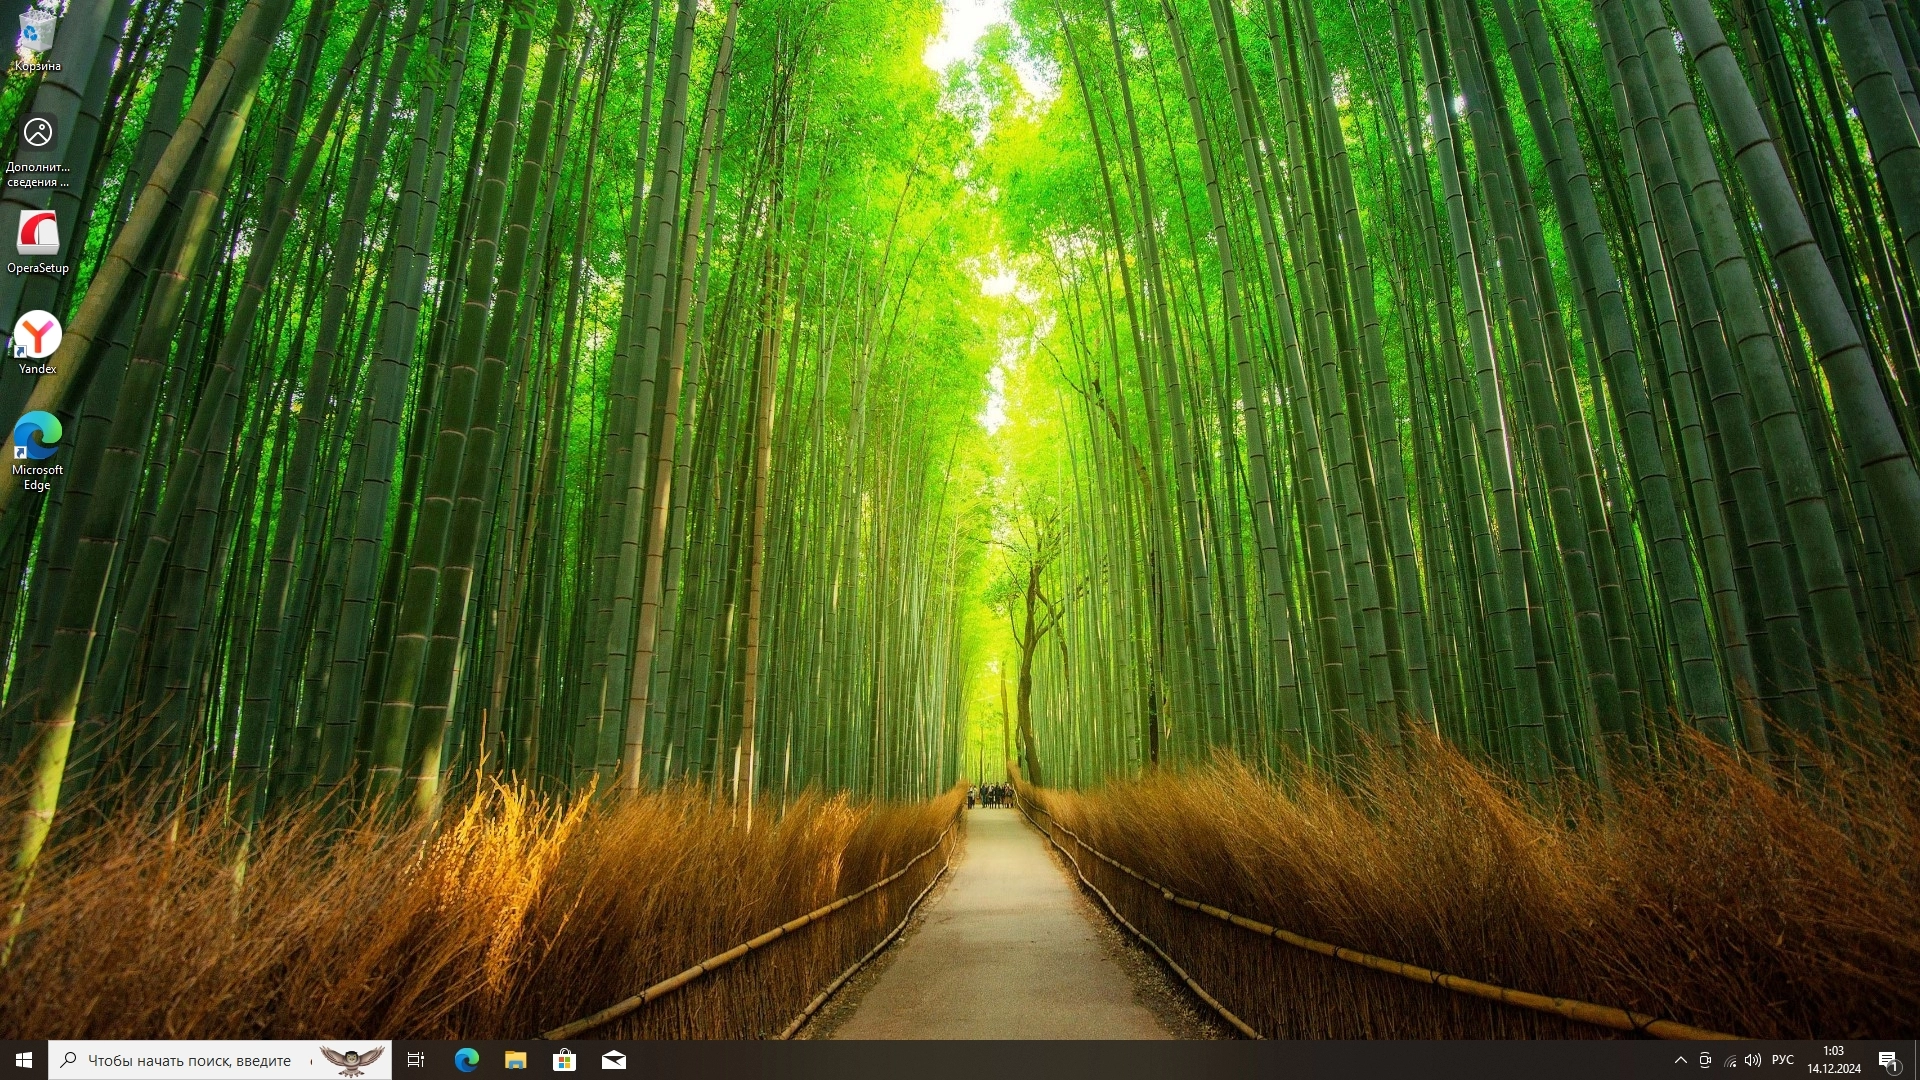Click the owl image in search box
The image size is (1920, 1080).
[x=351, y=1060]
